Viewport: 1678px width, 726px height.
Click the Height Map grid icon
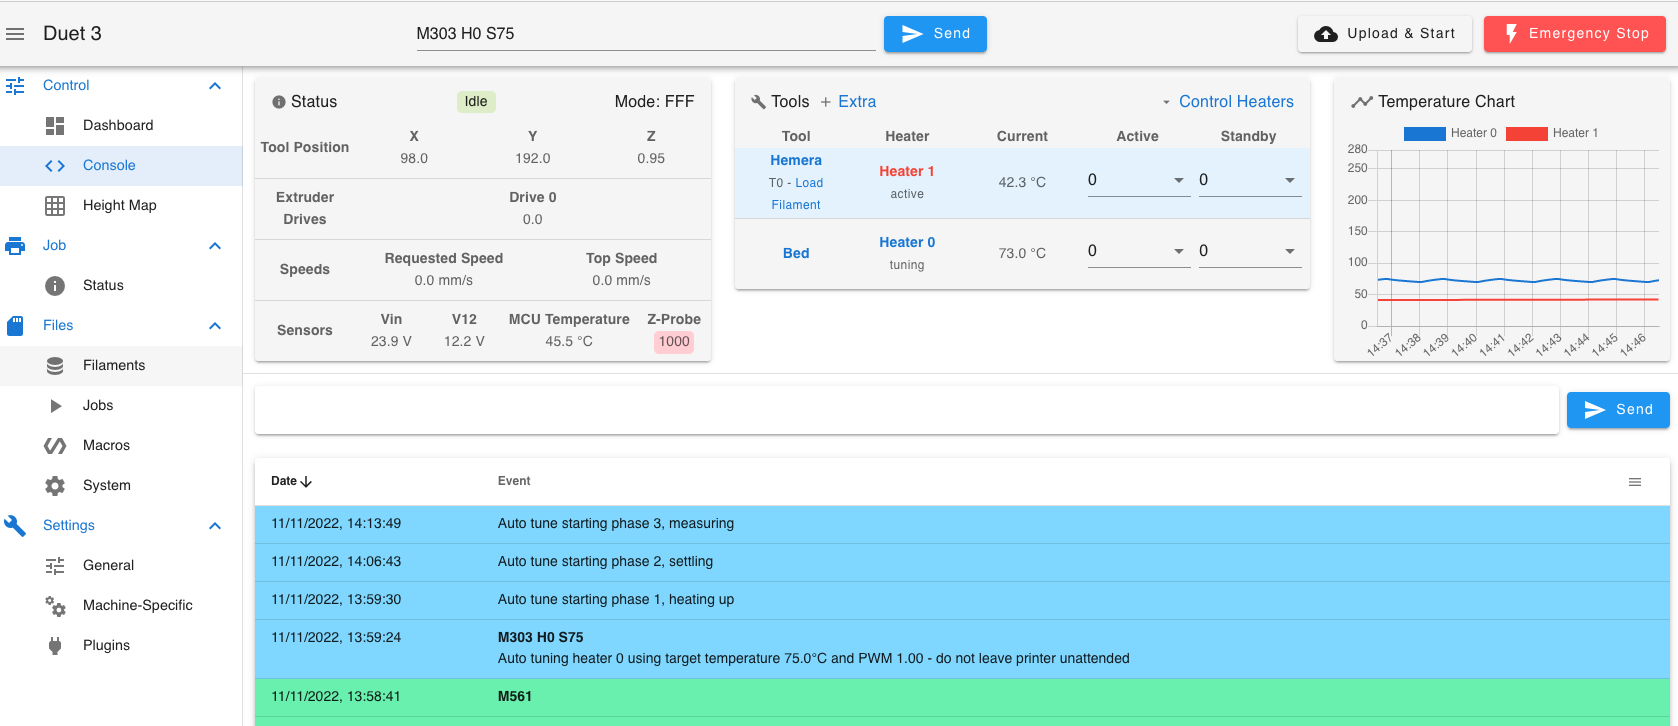click(x=55, y=206)
